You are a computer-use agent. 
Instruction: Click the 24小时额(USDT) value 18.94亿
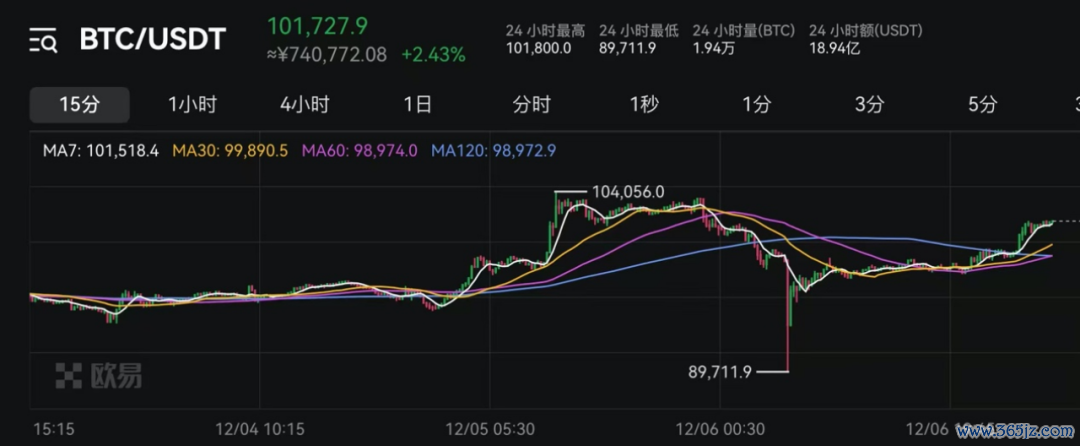(835, 48)
